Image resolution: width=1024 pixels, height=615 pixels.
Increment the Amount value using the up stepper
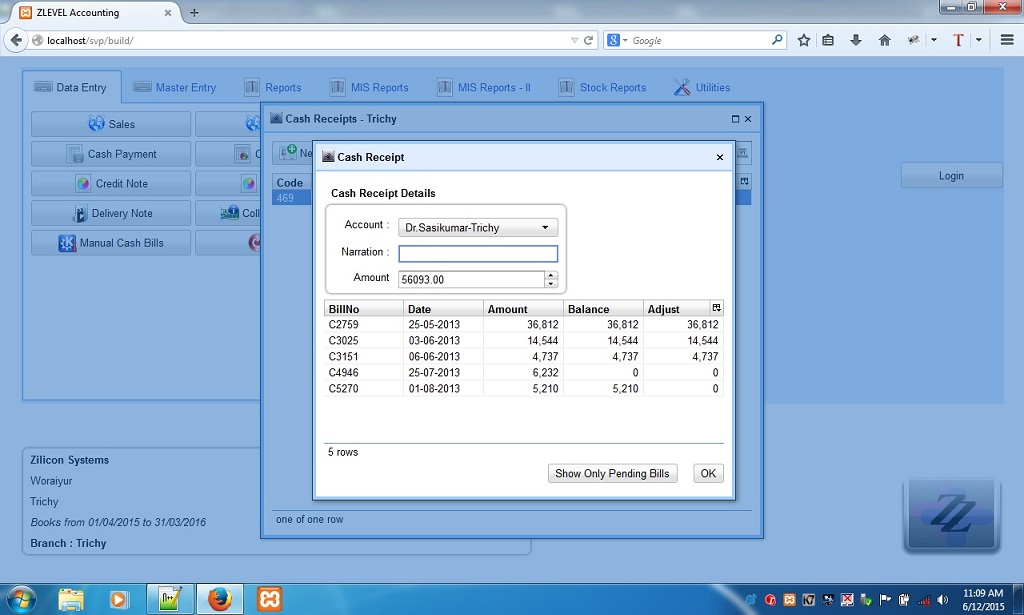click(x=551, y=274)
